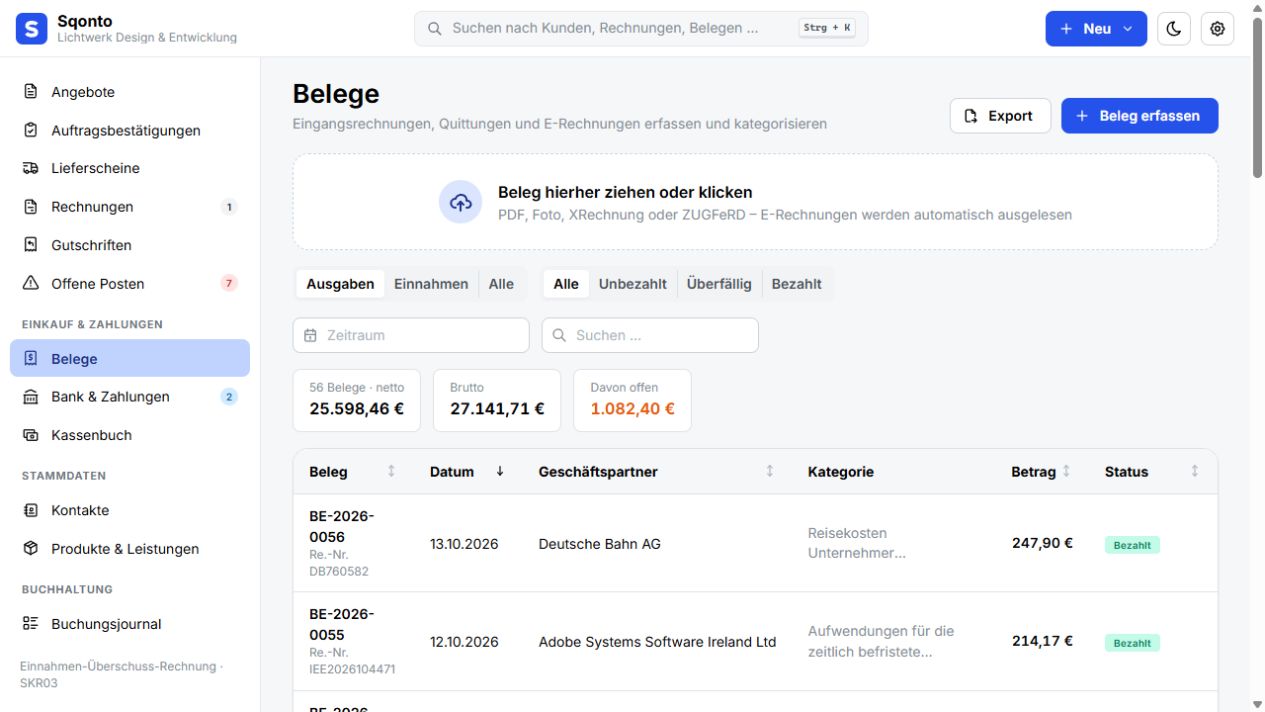1265x712 pixels.
Task: Click the Suchen table search field
Action: 650,336
